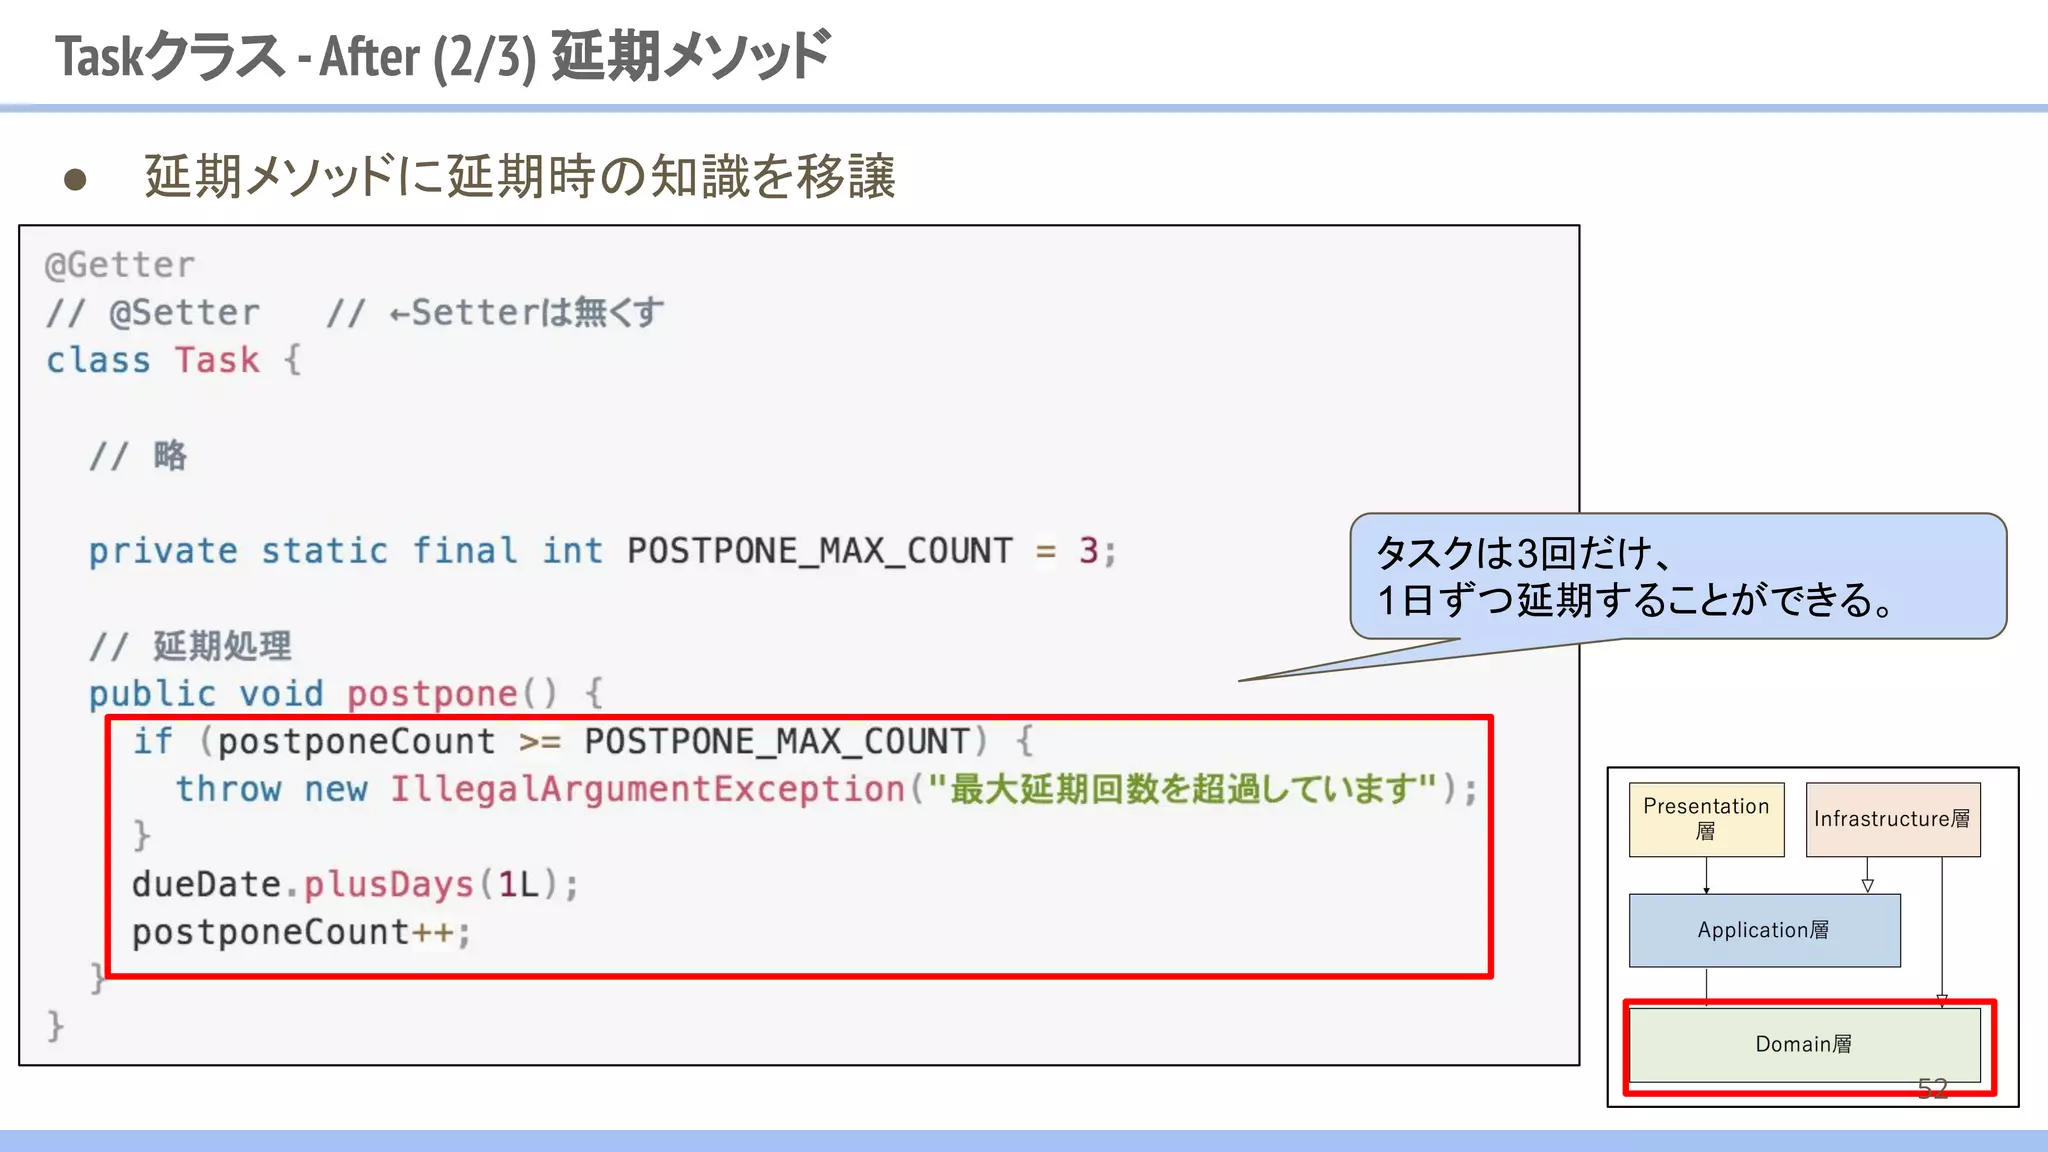Click the slide title text

443,56
